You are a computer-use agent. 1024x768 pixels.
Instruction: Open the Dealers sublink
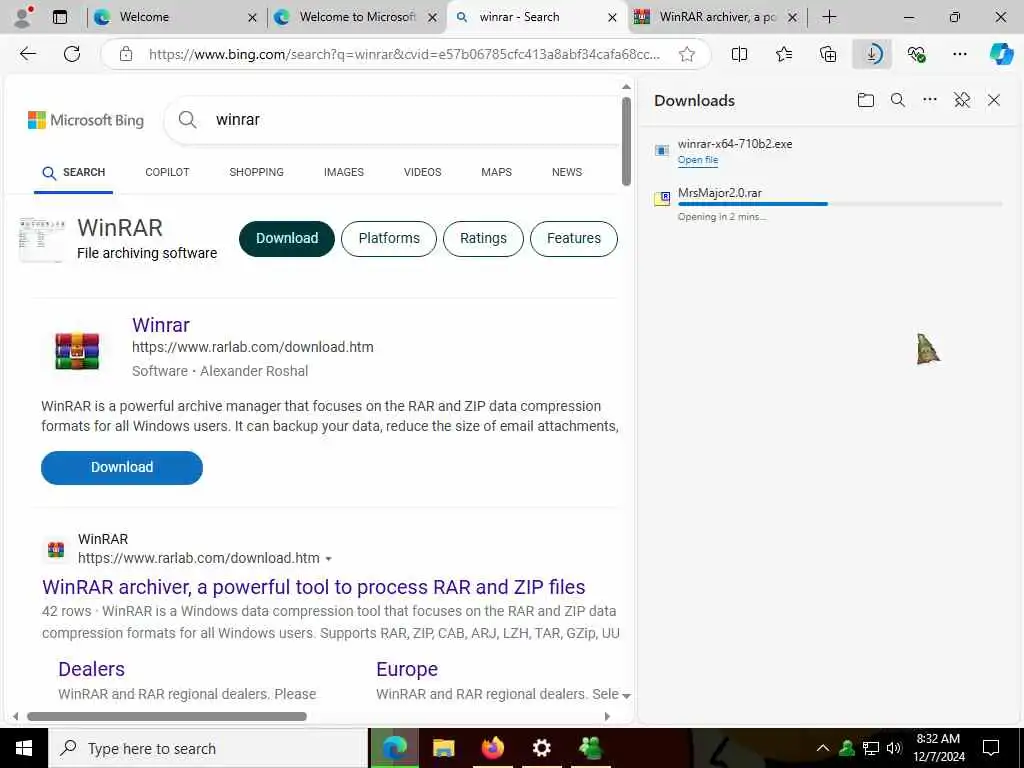tap(91, 669)
